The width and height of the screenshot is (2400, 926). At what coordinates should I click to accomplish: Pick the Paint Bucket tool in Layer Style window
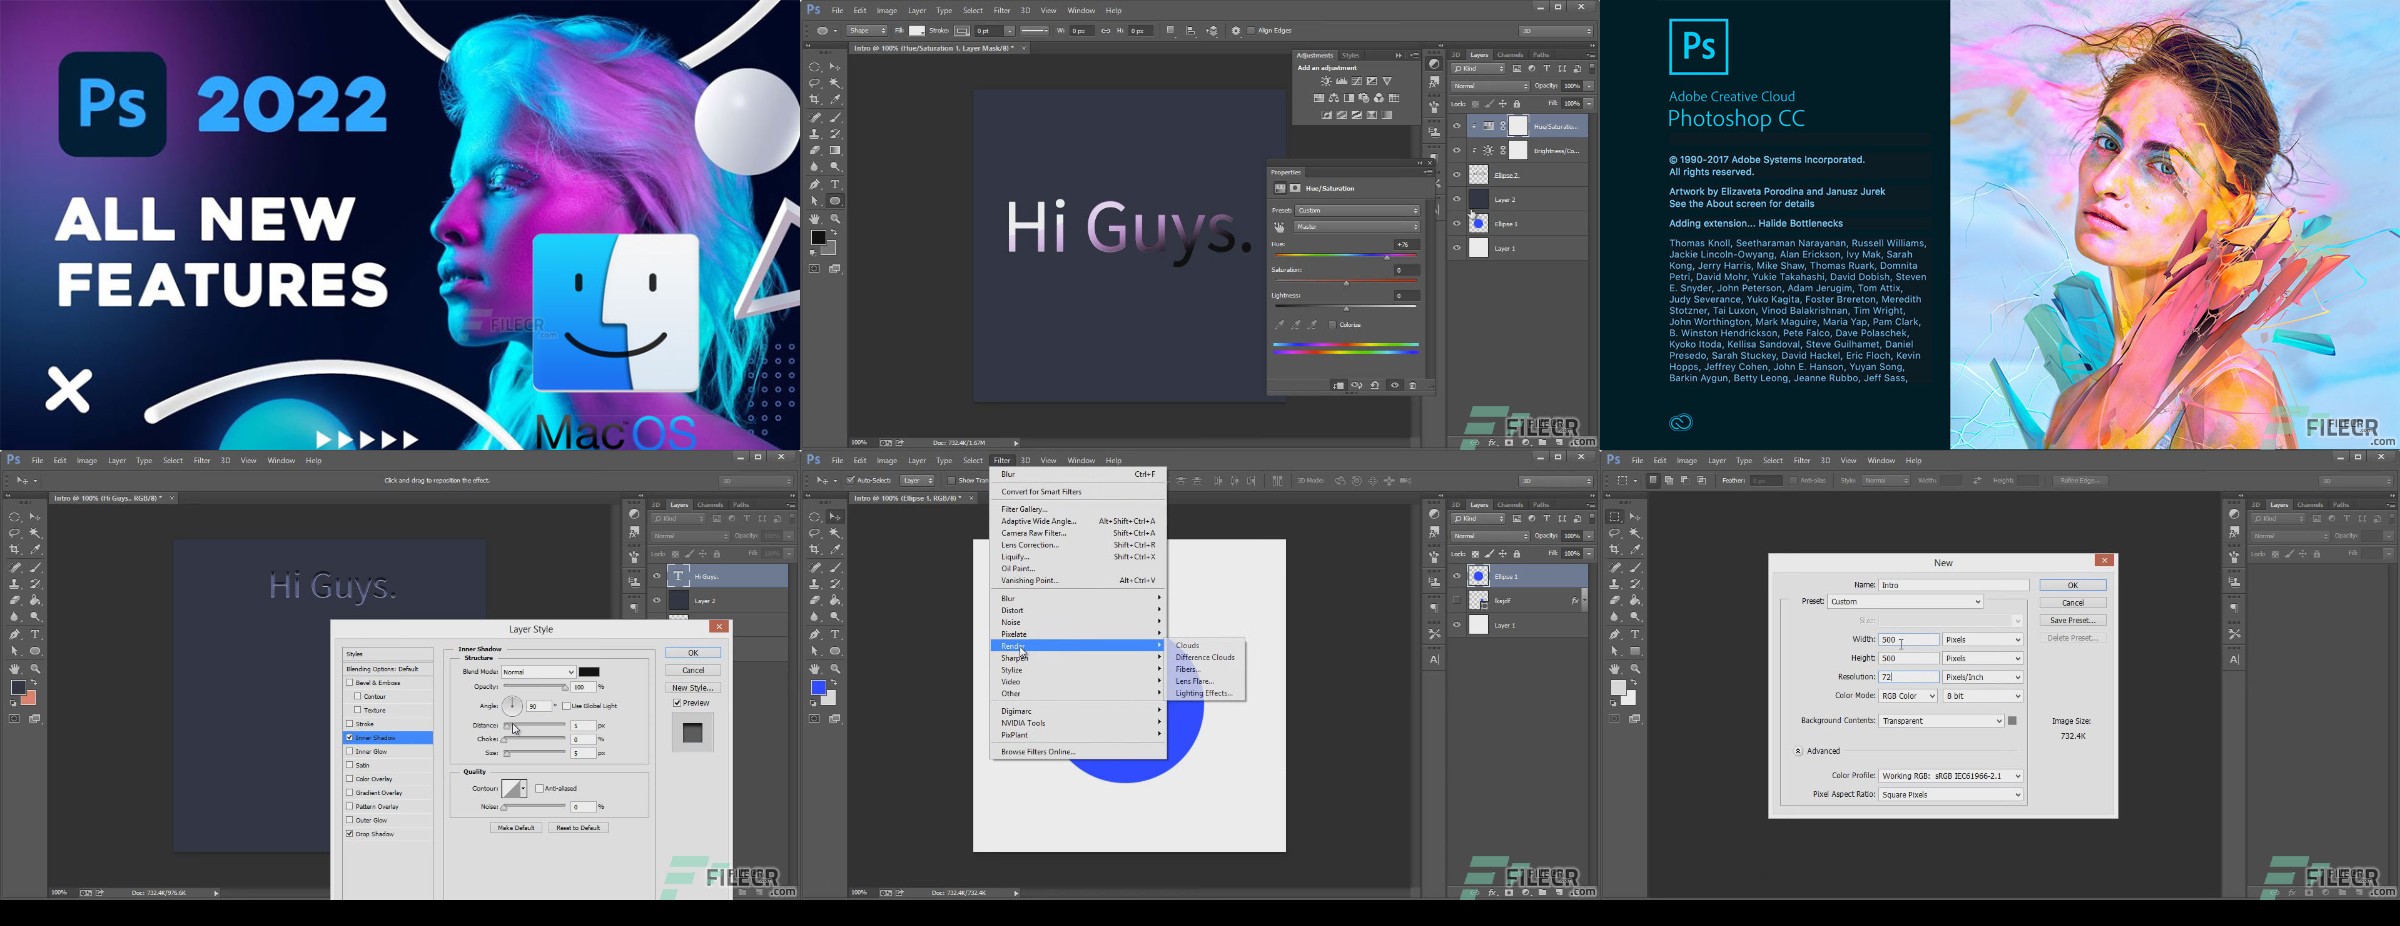coord(35,600)
